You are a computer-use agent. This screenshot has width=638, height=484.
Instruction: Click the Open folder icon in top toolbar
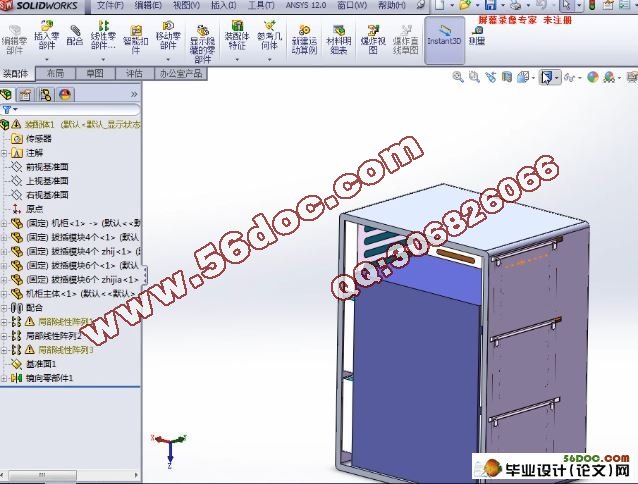tap(465, 5)
